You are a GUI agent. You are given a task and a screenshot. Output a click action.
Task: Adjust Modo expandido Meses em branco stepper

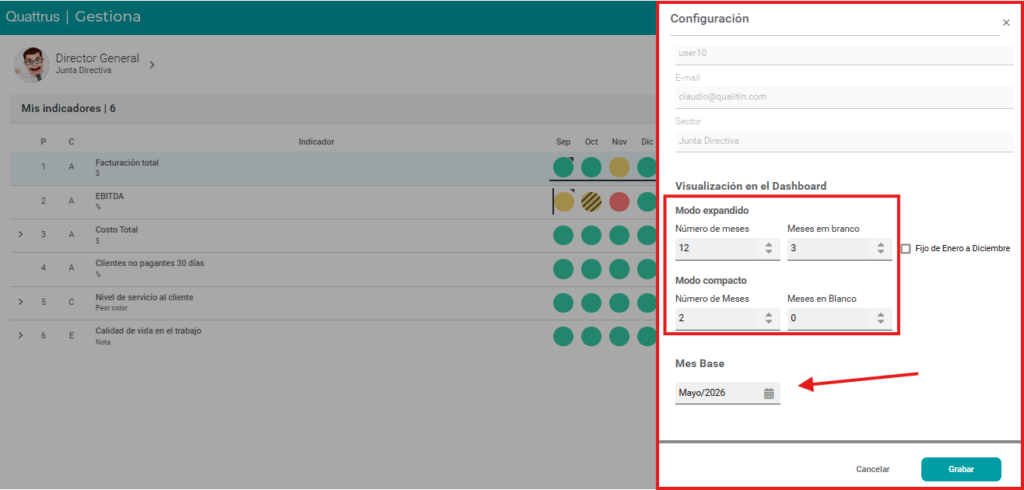880,248
